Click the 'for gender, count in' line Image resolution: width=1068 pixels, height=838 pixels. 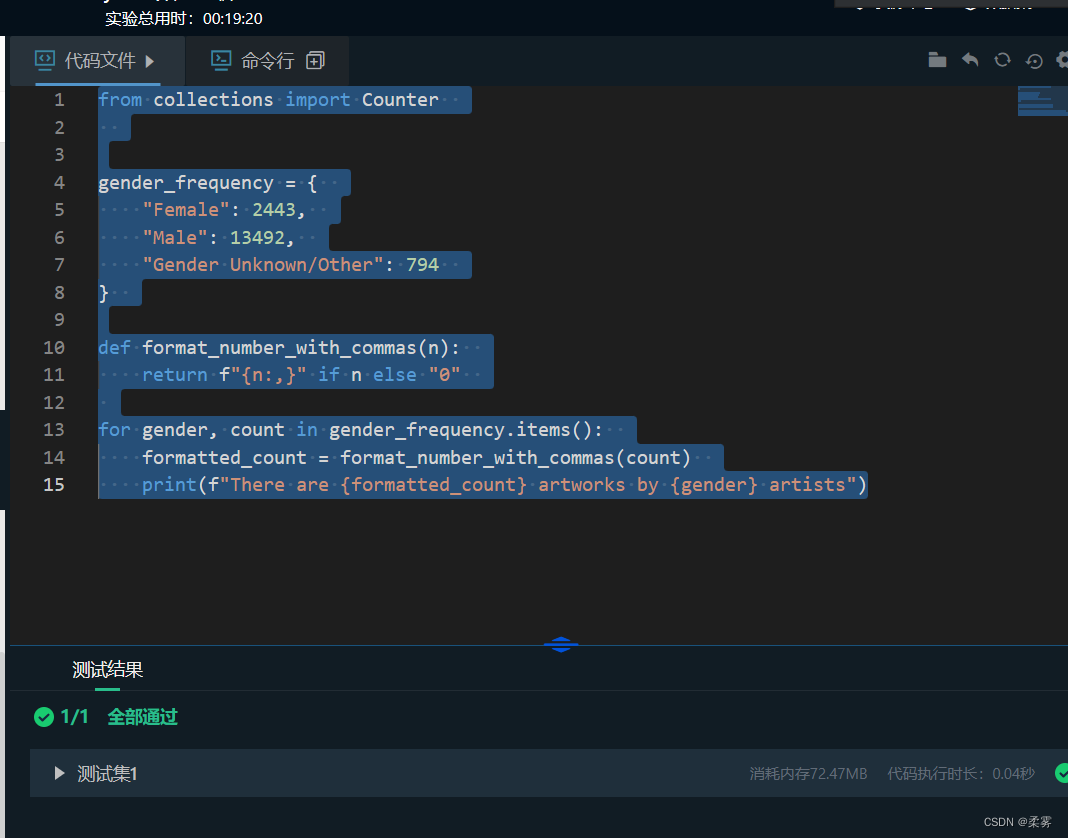coord(351,430)
